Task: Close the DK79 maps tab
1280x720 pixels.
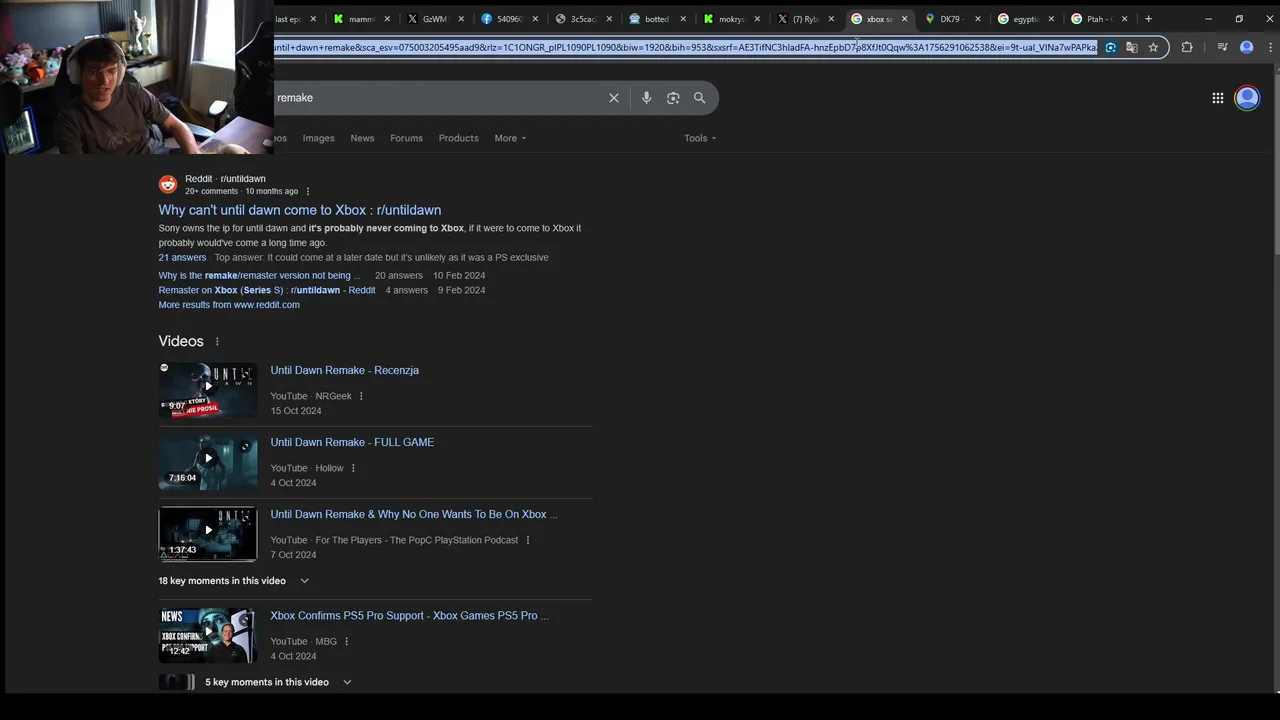Action: click(977, 19)
